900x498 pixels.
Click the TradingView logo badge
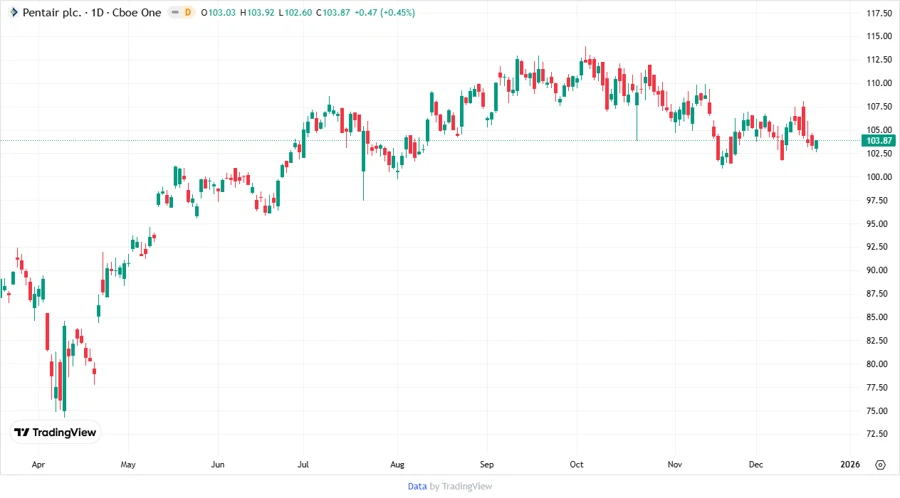(x=55, y=432)
